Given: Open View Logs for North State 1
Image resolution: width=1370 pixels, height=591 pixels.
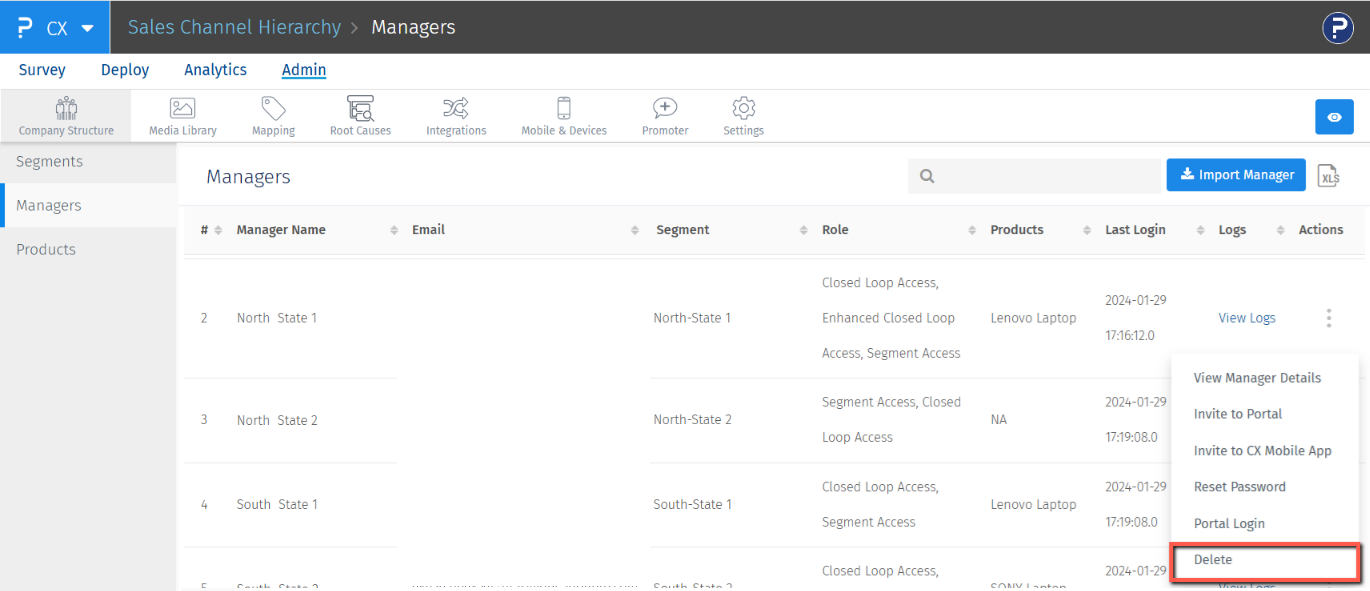Looking at the screenshot, I should click(1246, 318).
